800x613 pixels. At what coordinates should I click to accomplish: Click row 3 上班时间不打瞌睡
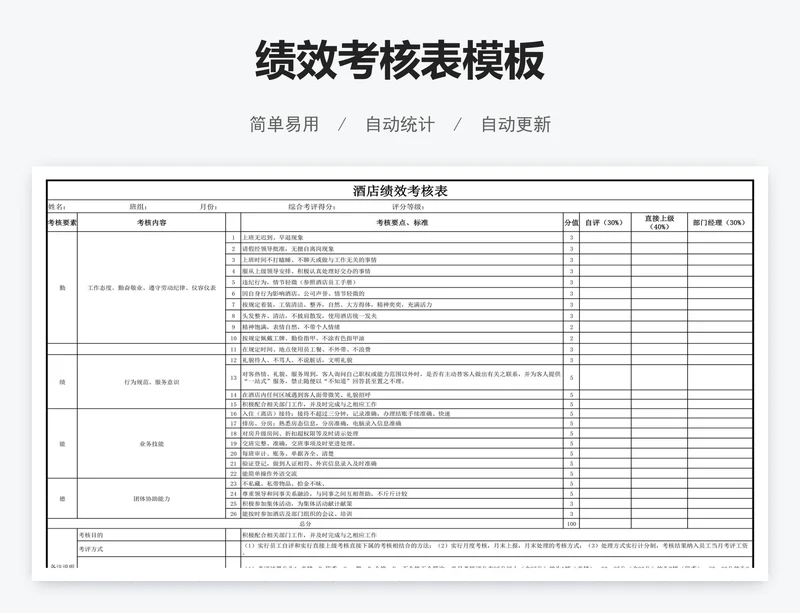click(402, 260)
